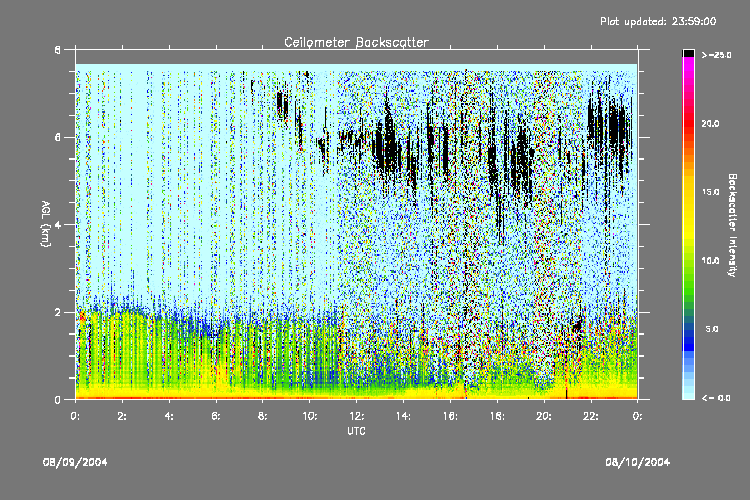Image resolution: width=750 pixels, height=500 pixels.
Task: Click the end date 08/10/2004
Action: pos(638,462)
